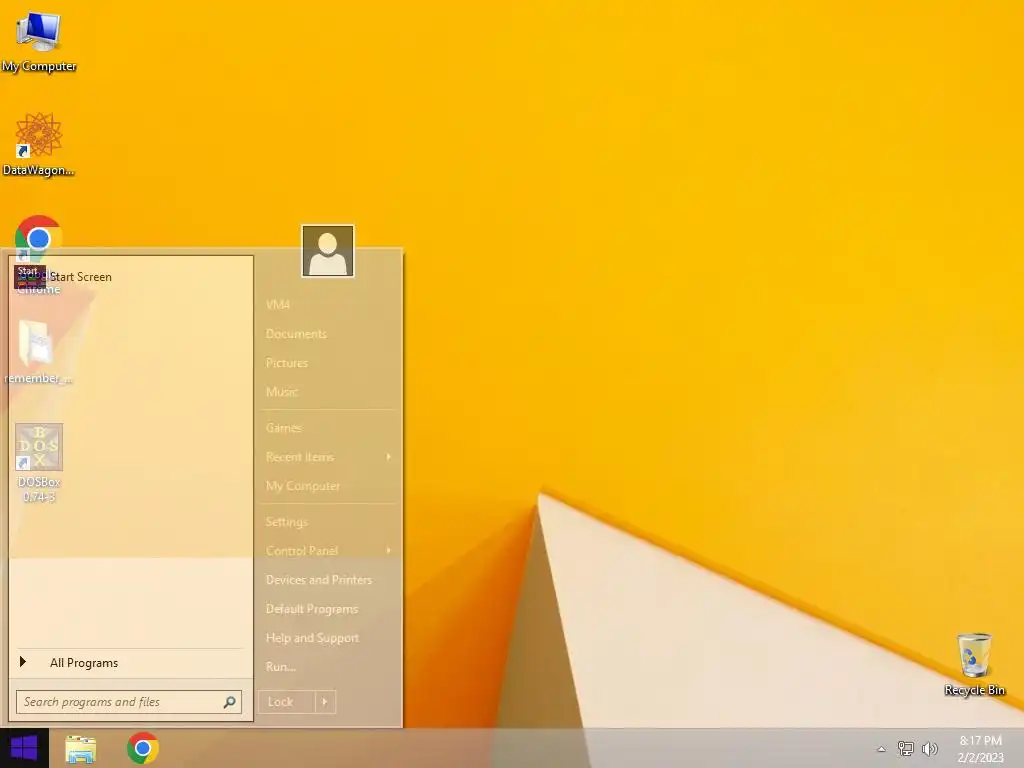Select the DataWagon desktop shortcut
This screenshot has height=768, width=1024.
click(x=39, y=144)
